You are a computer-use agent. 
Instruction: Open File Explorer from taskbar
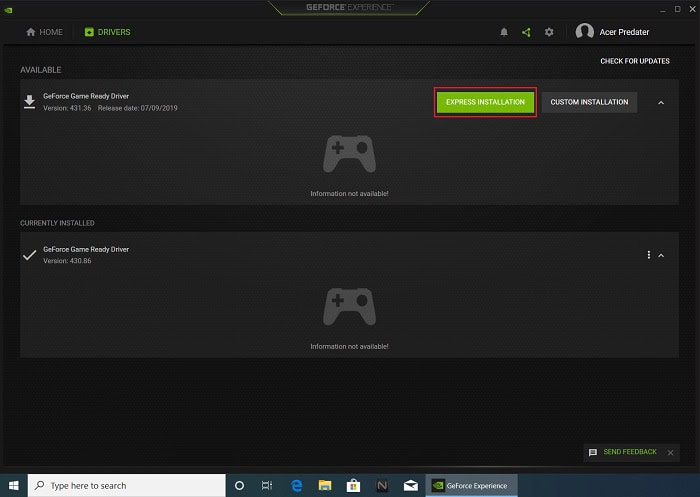point(325,485)
